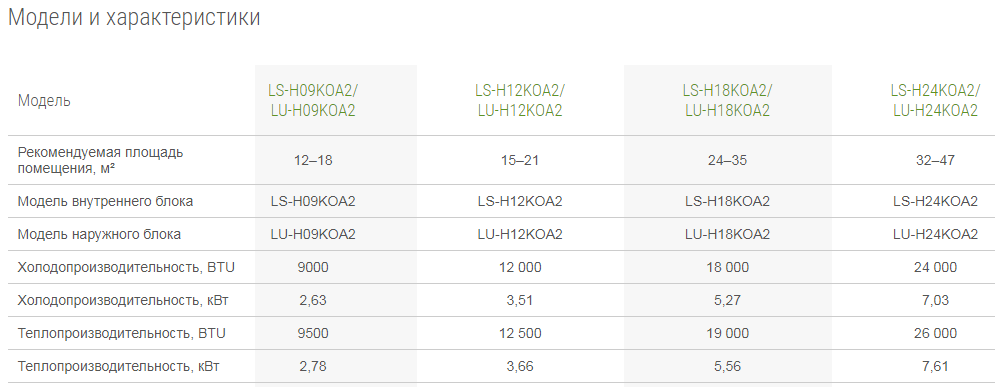Open the LS-H24KOA2/LU-H24KOA2 model link
The height and width of the screenshot is (387, 1002).
click(x=935, y=100)
